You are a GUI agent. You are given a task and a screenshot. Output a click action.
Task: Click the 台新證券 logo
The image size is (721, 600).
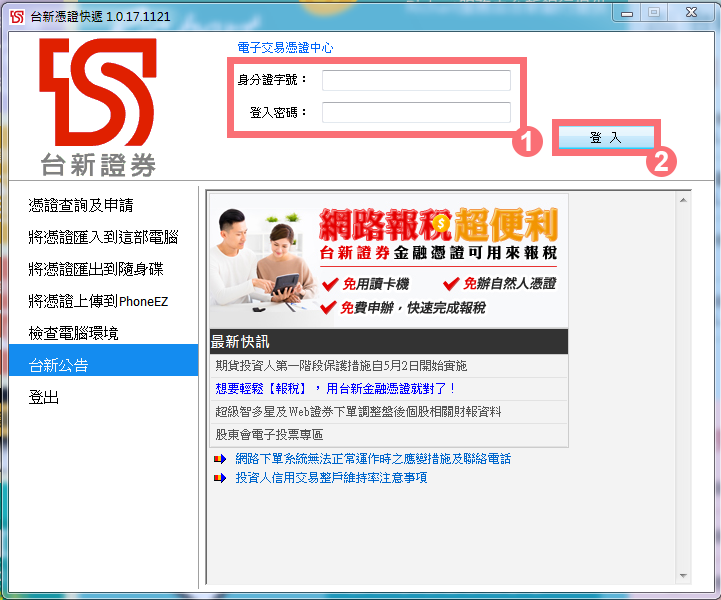click(98, 108)
